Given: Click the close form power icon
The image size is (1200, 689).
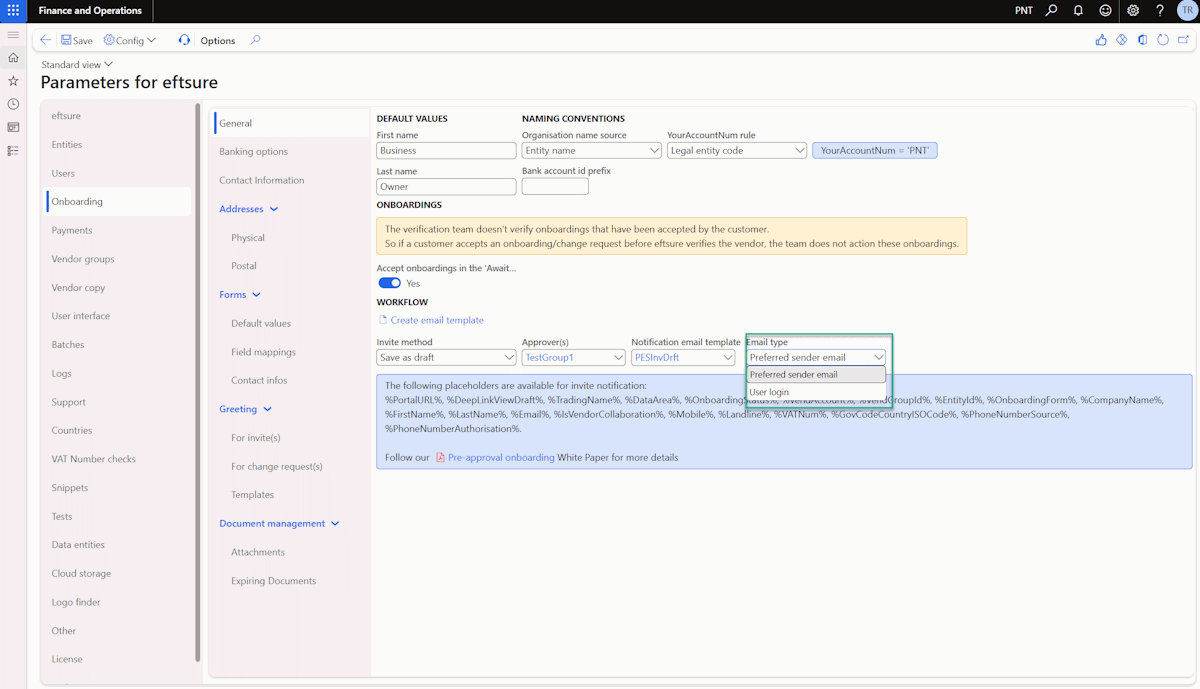Looking at the screenshot, I should (x=1184, y=40).
